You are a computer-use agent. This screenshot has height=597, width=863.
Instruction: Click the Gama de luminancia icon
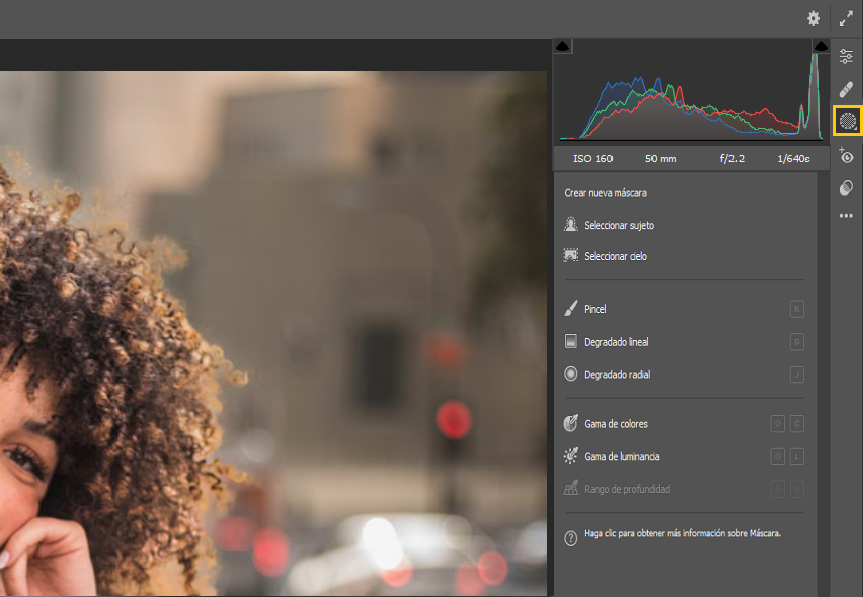click(571, 456)
